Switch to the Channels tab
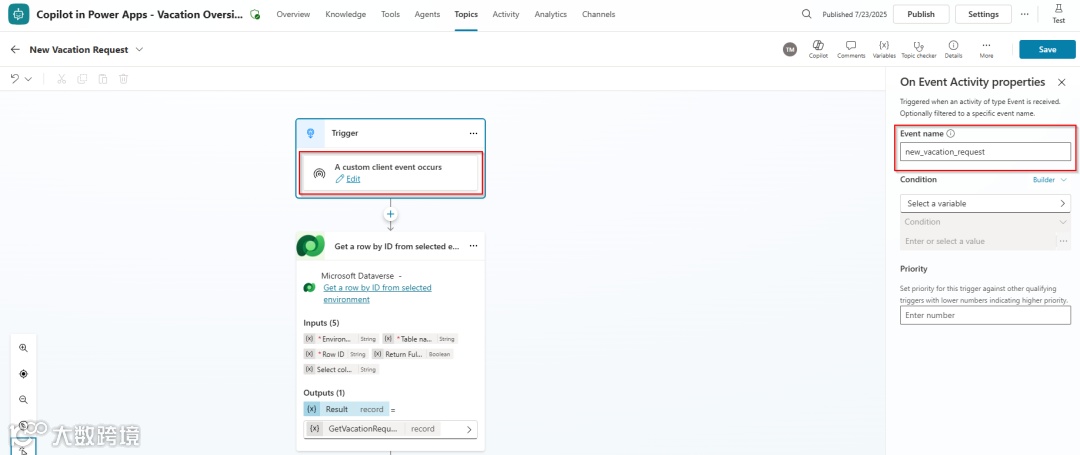 pyautogui.click(x=599, y=14)
